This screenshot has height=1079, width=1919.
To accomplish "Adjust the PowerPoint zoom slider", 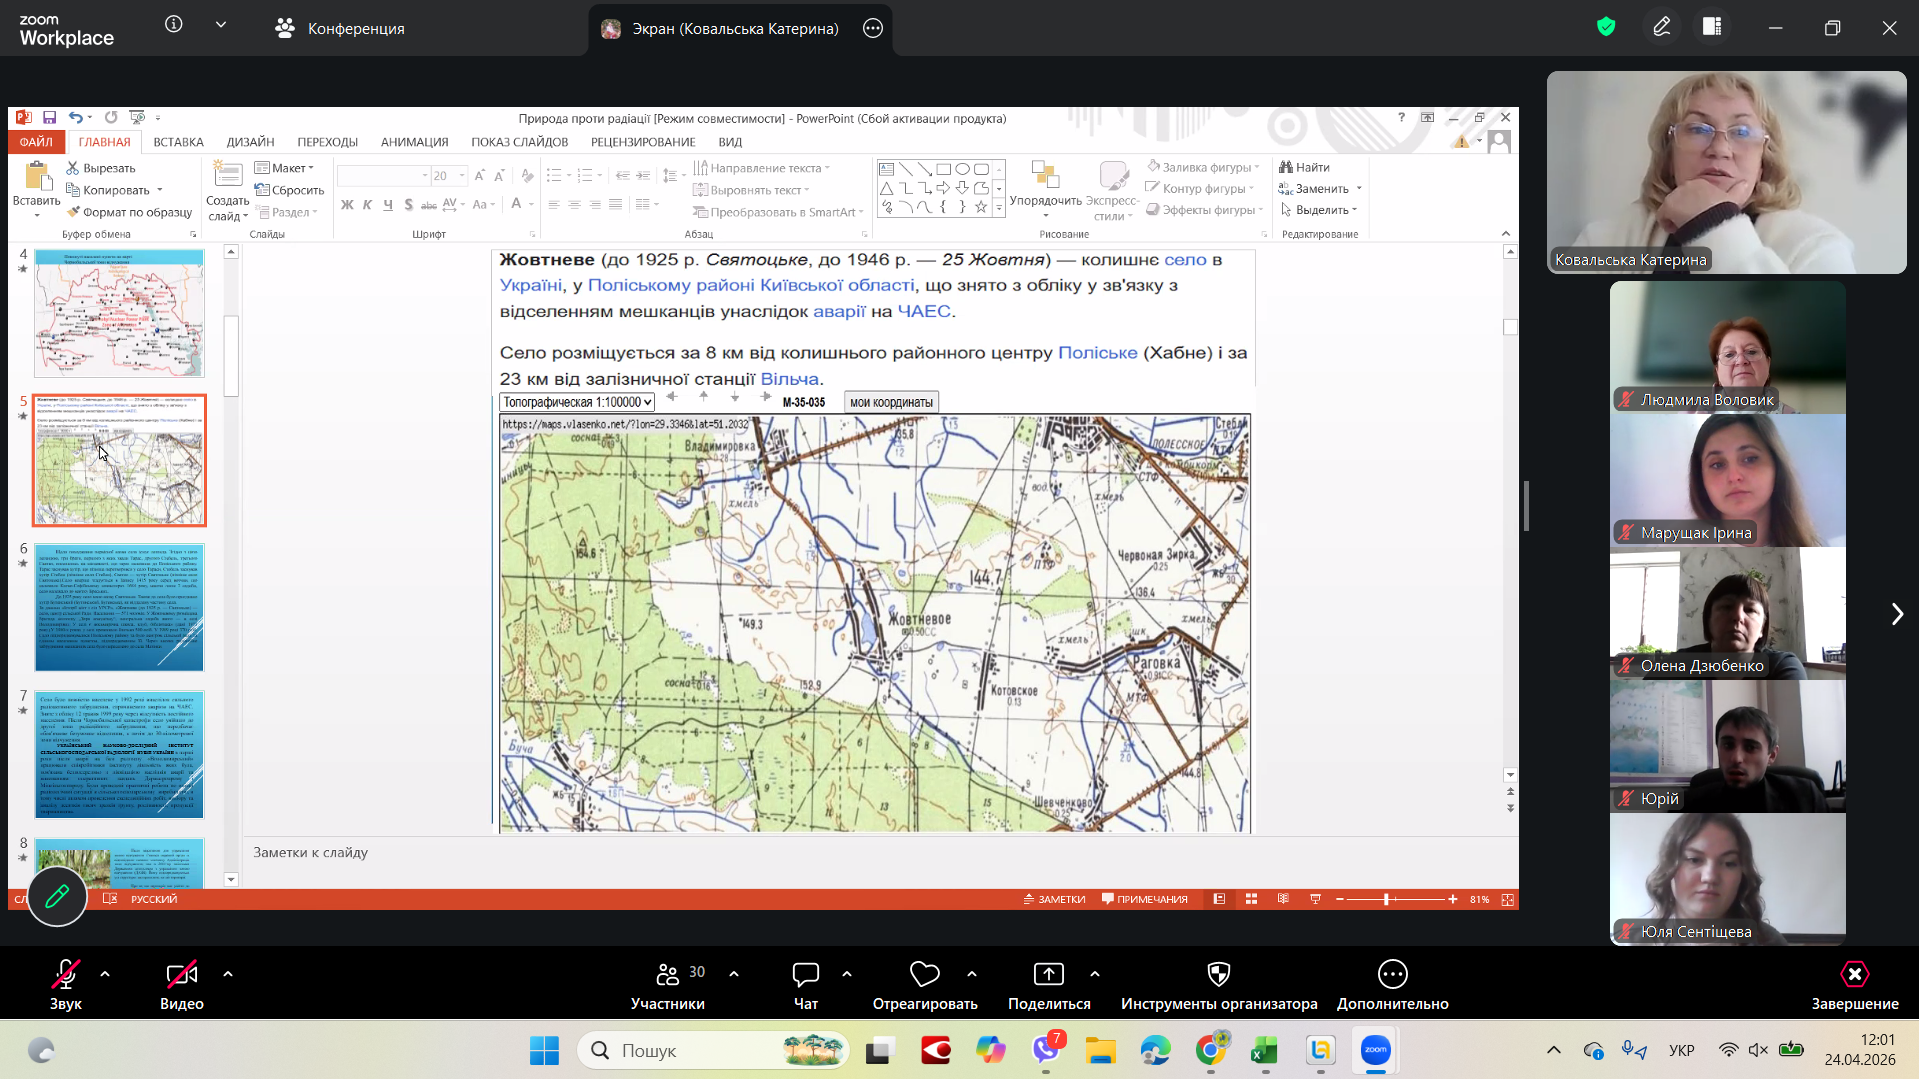I will 1386,899.
